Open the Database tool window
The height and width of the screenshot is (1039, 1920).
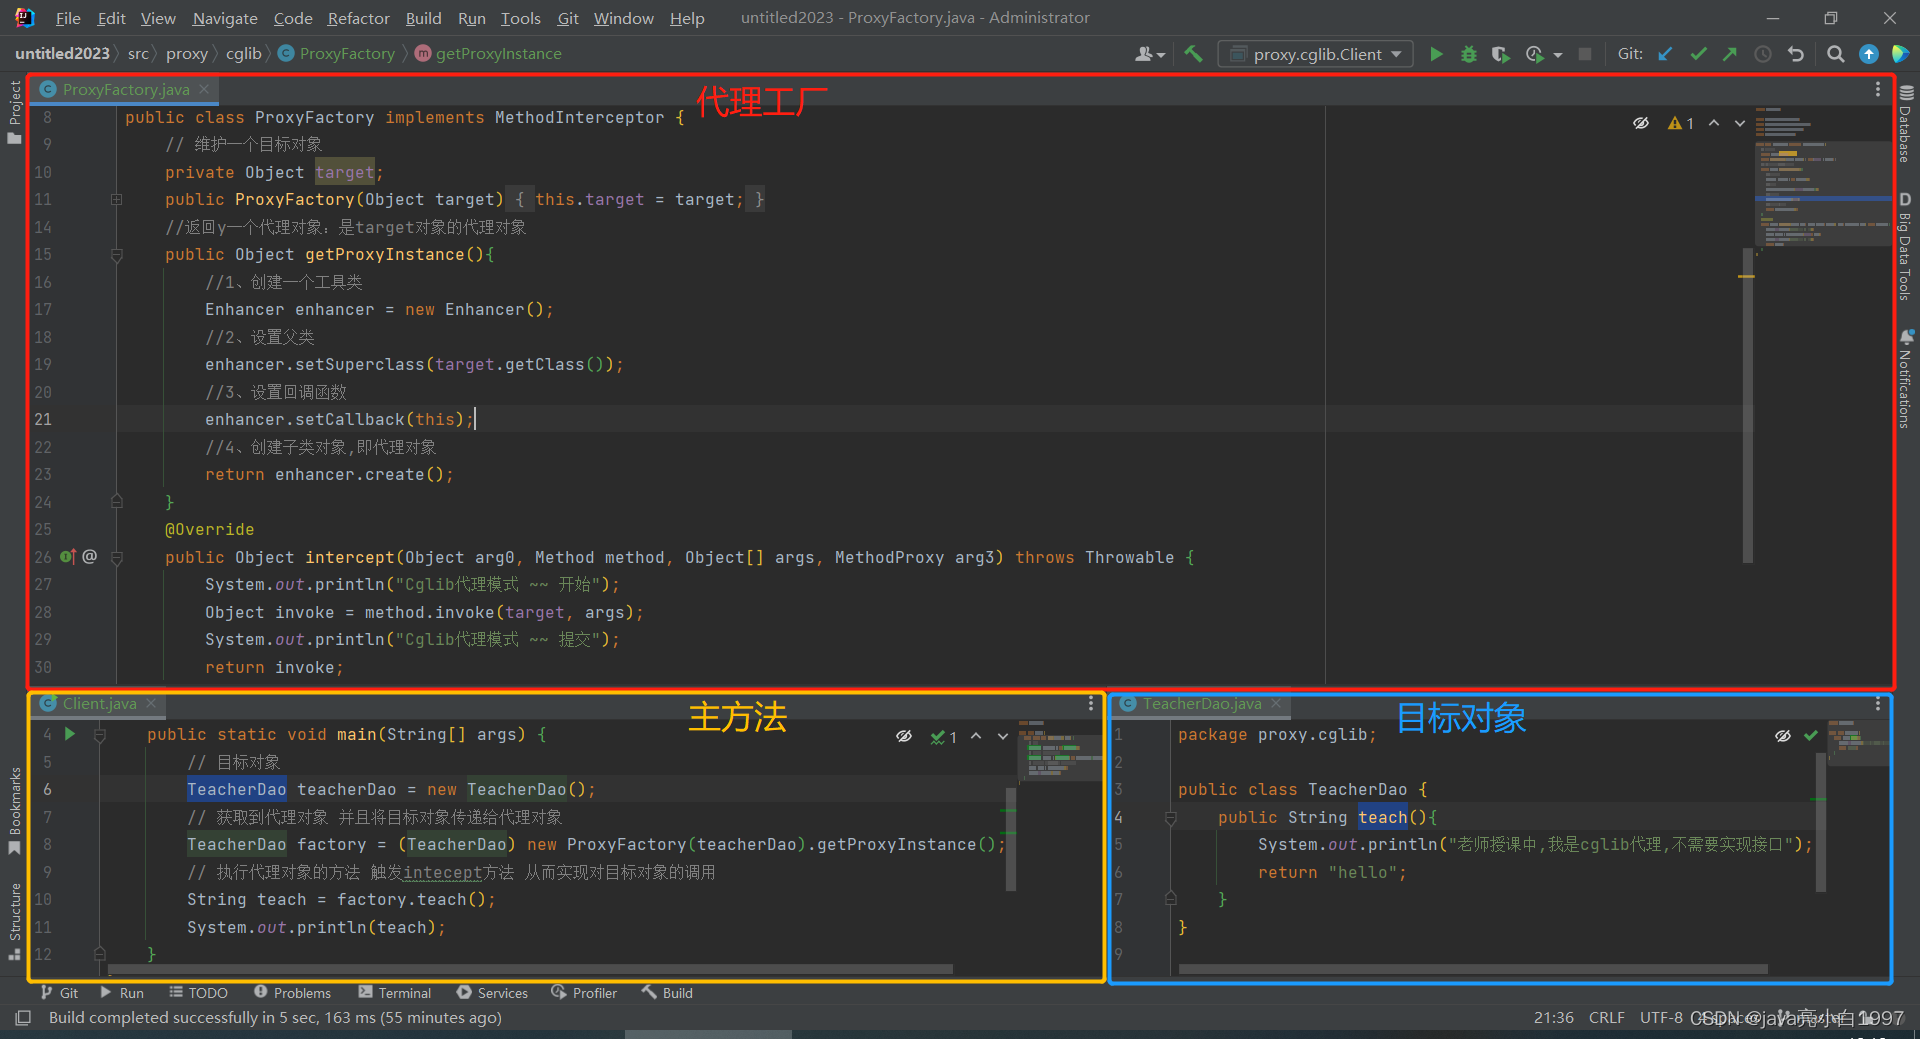pyautogui.click(x=1906, y=124)
